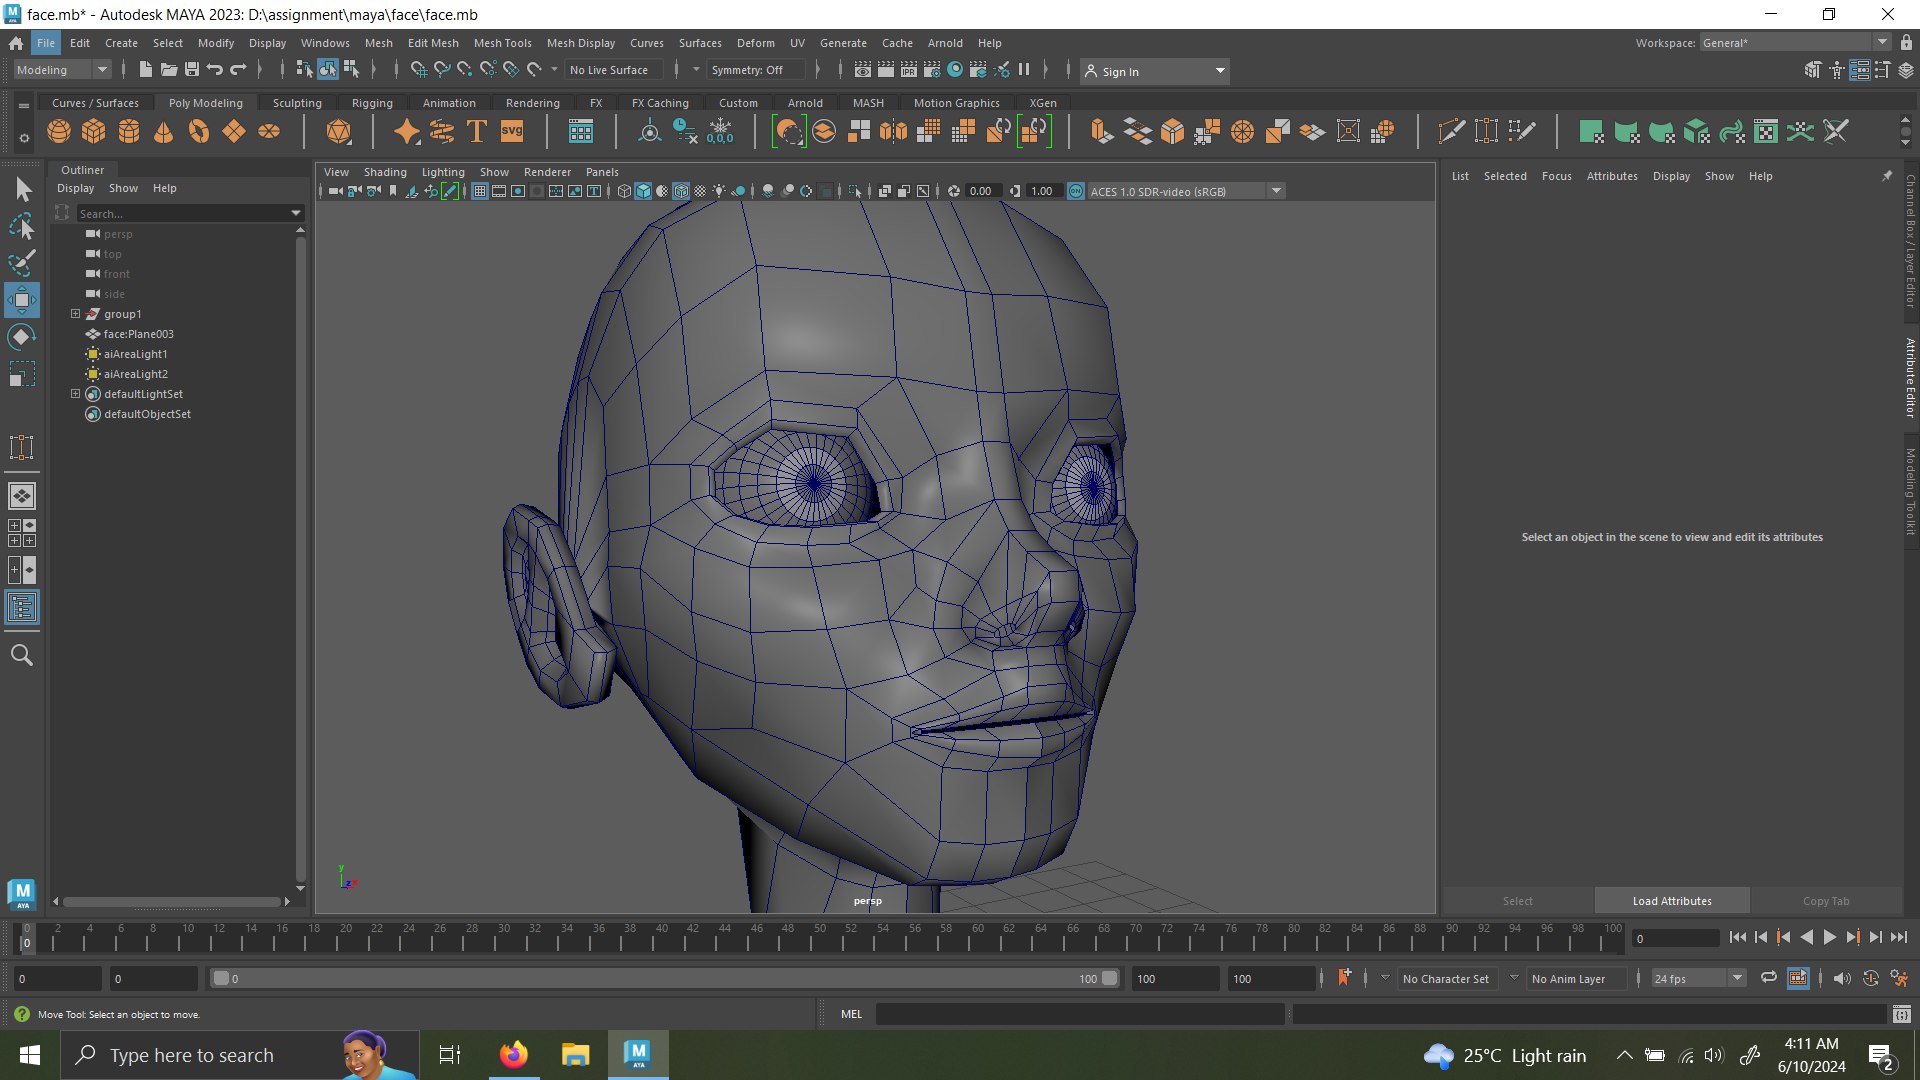
Task: Open the 24 fps frame rate dropdown
Action: pos(1697,978)
